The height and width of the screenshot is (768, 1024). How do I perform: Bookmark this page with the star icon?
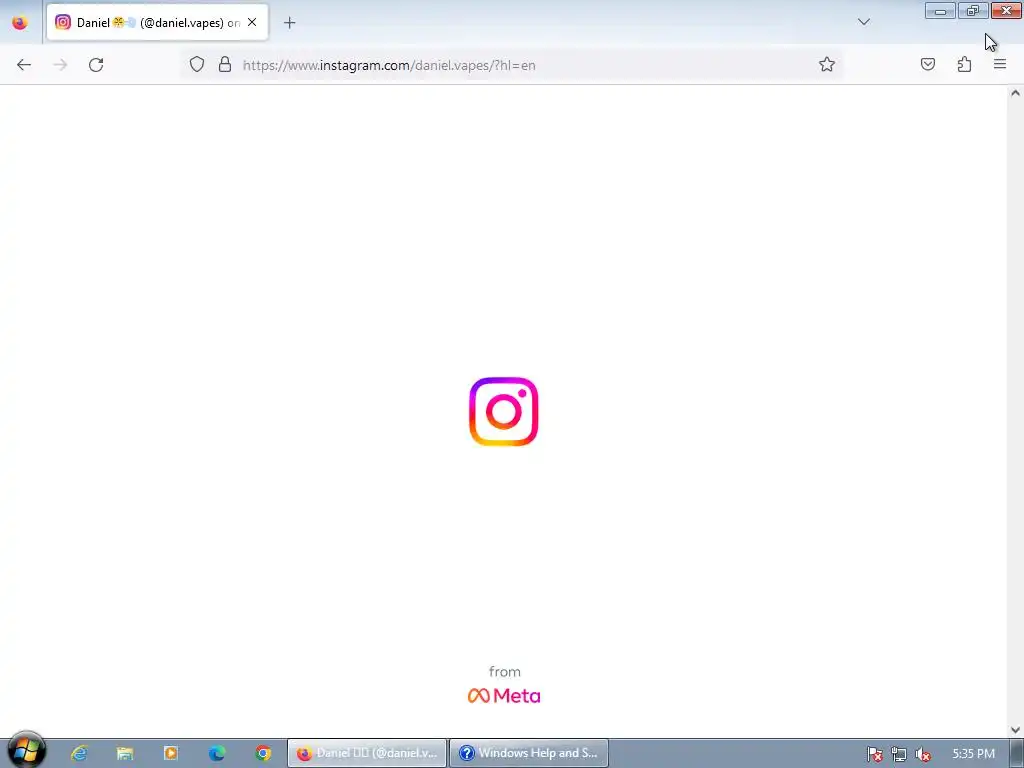tap(827, 64)
